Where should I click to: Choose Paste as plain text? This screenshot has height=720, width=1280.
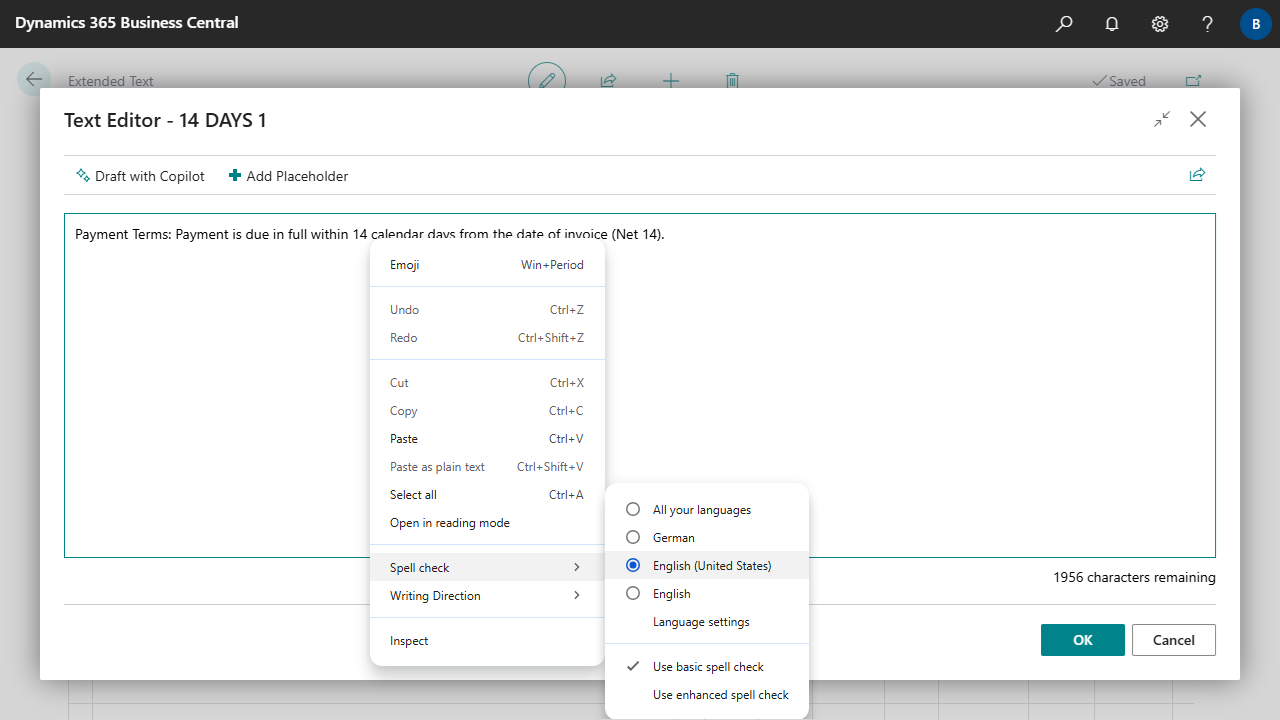(x=487, y=467)
